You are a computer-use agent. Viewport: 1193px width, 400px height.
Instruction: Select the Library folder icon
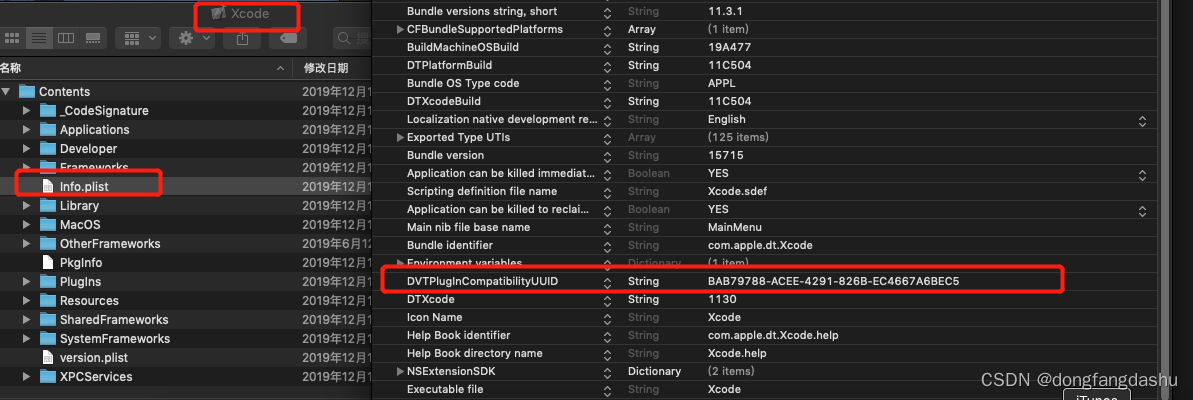point(48,205)
